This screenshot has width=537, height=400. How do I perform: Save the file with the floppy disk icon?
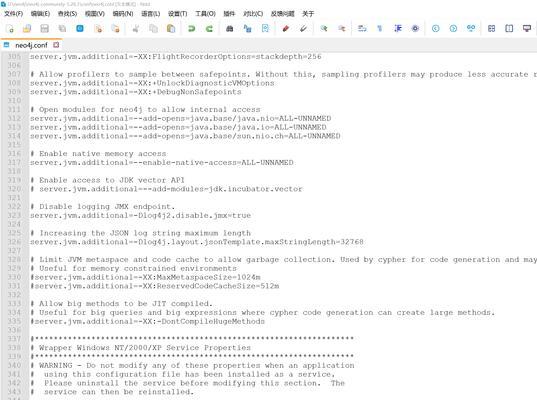[x=45, y=29]
